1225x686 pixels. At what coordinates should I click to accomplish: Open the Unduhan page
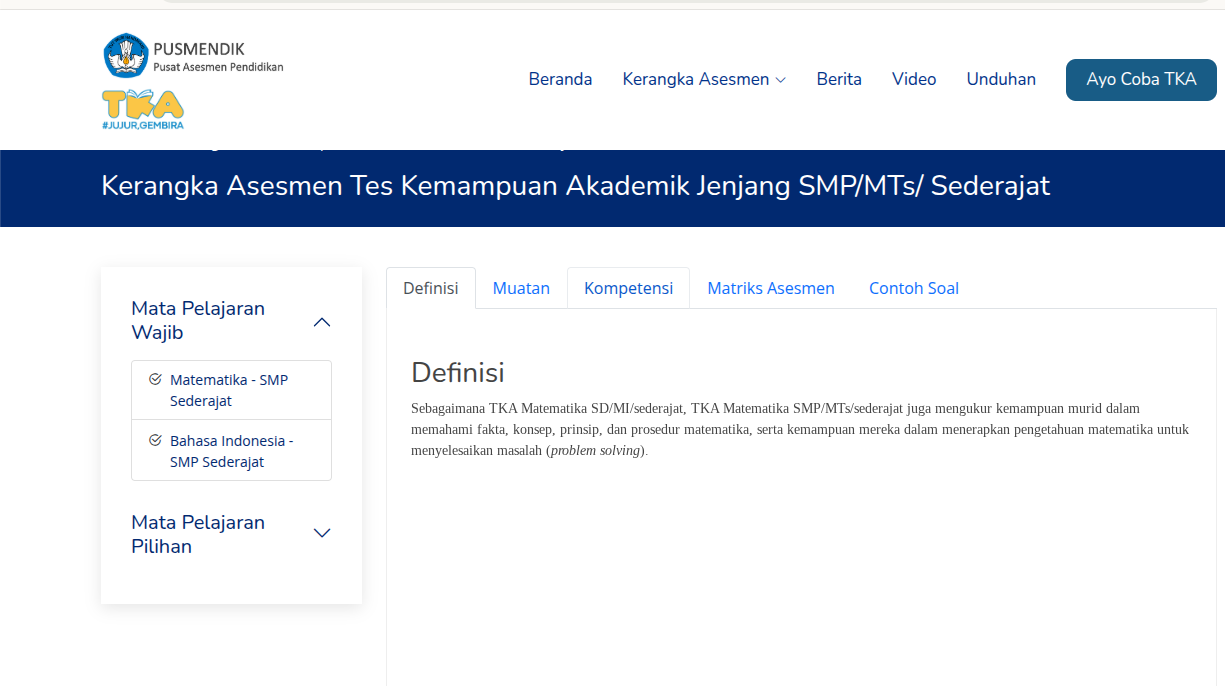1001,79
